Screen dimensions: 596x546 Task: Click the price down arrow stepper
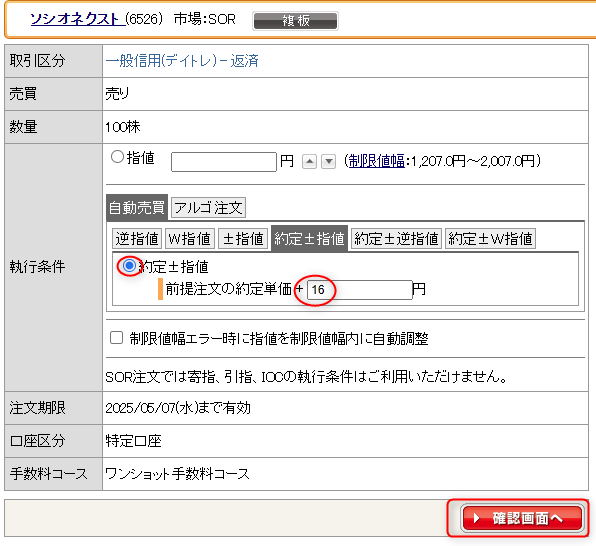328,162
